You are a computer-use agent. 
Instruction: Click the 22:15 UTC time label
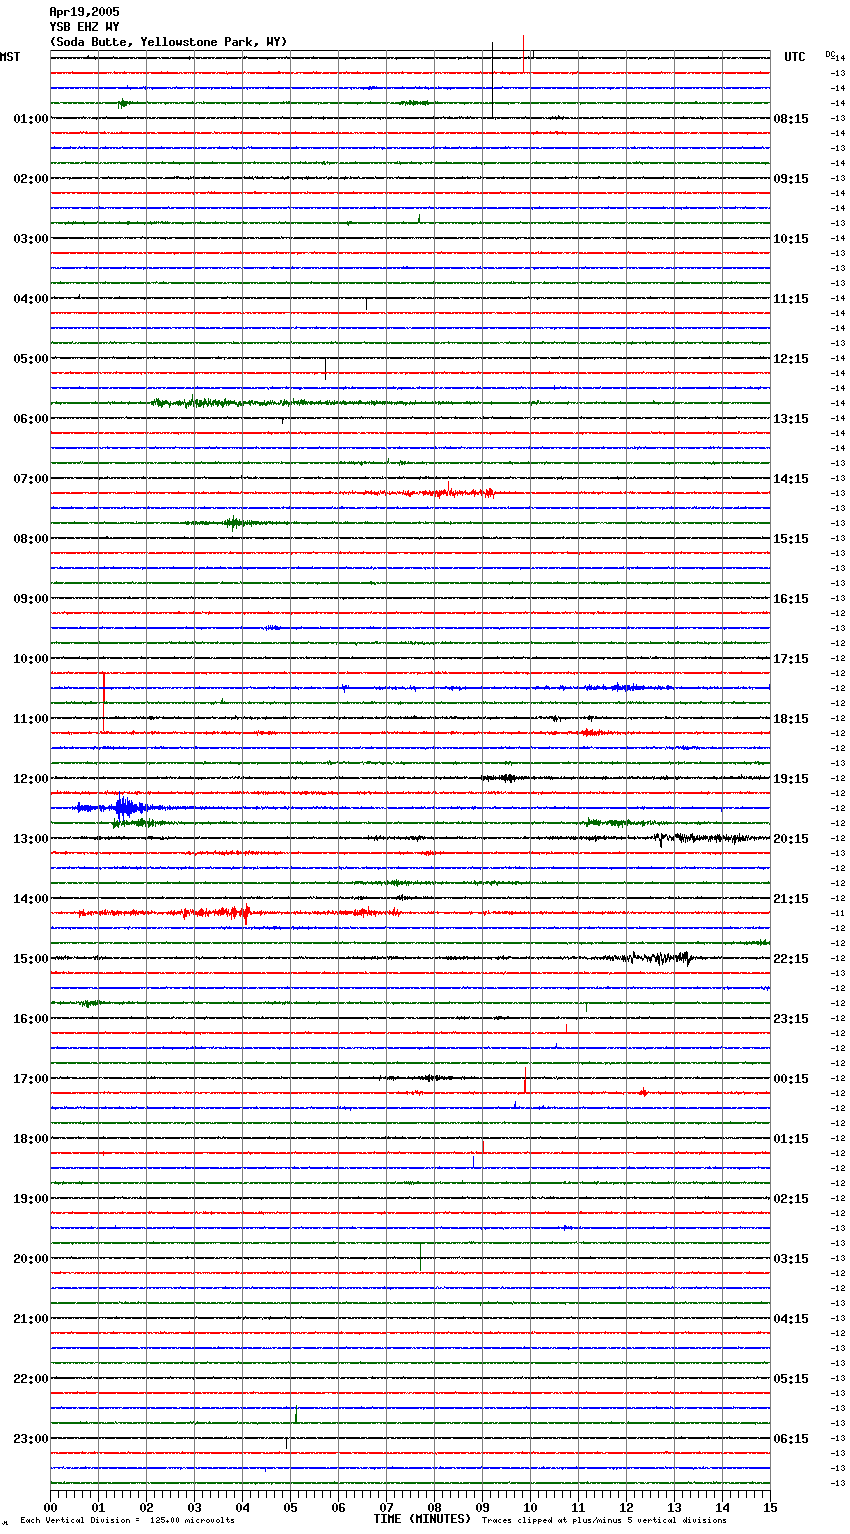point(791,959)
